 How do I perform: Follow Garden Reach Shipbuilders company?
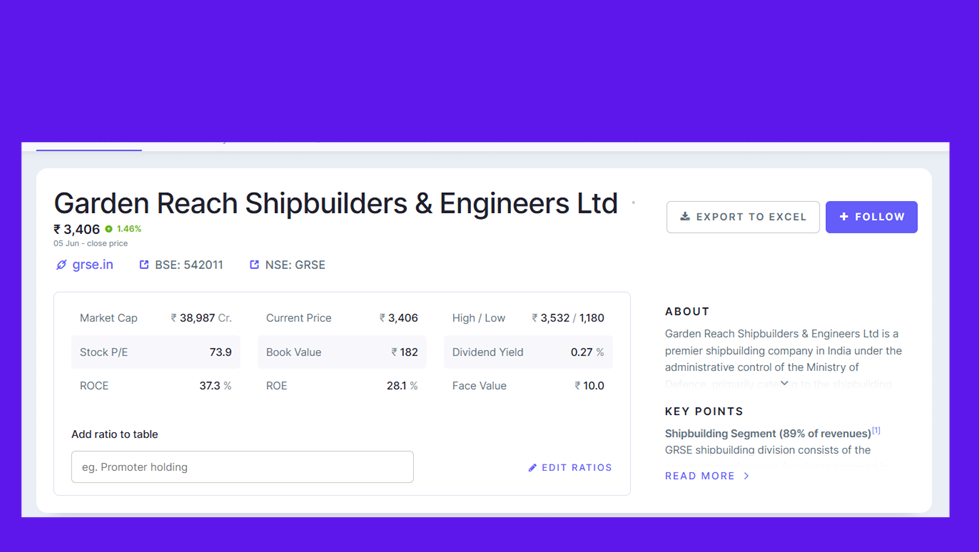pos(871,217)
